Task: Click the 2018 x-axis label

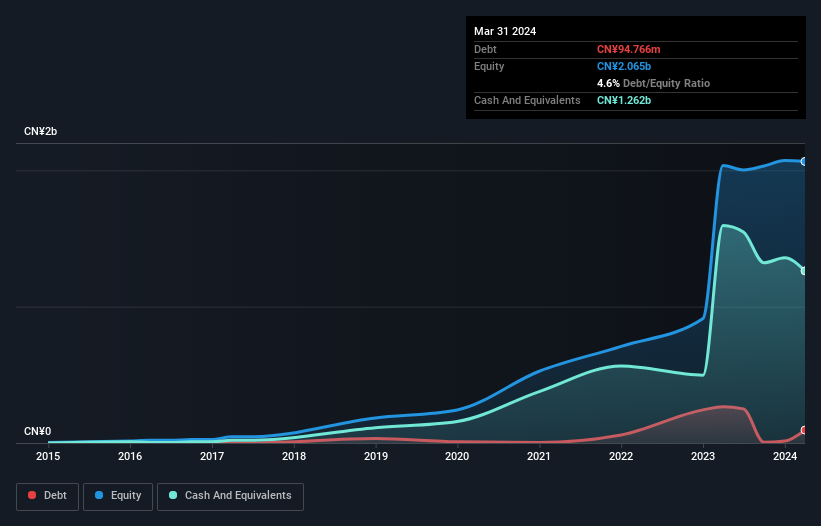Action: (294, 456)
